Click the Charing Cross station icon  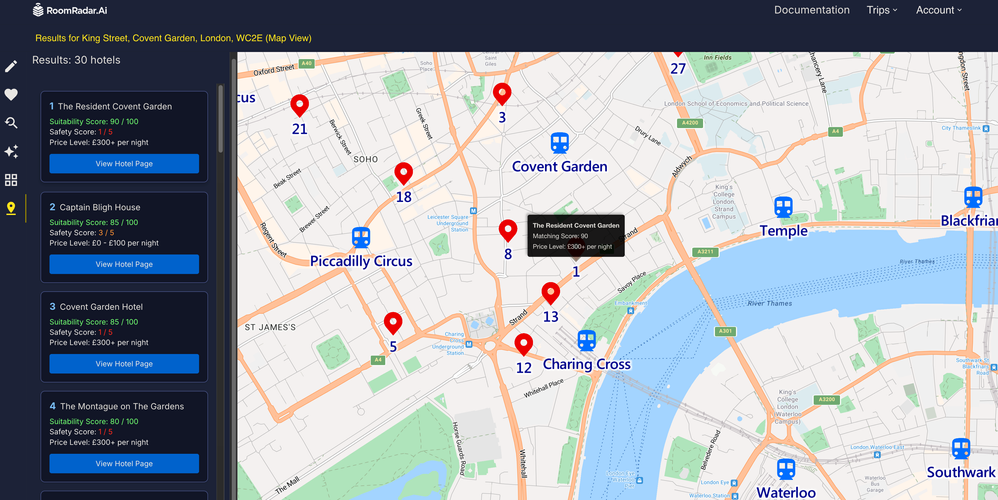tap(587, 341)
